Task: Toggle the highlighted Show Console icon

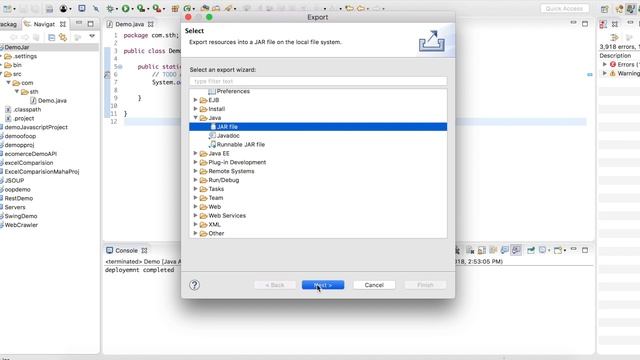Action: tap(516, 250)
